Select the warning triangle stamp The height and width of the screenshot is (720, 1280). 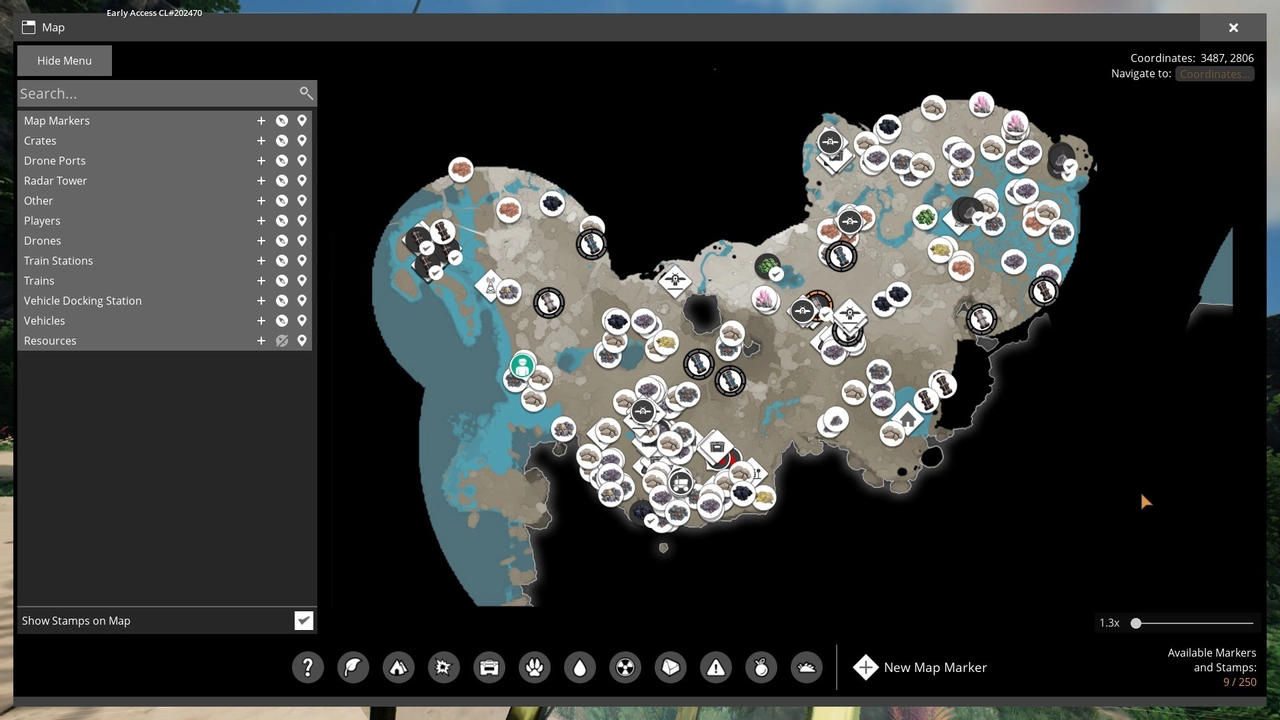[x=716, y=667]
